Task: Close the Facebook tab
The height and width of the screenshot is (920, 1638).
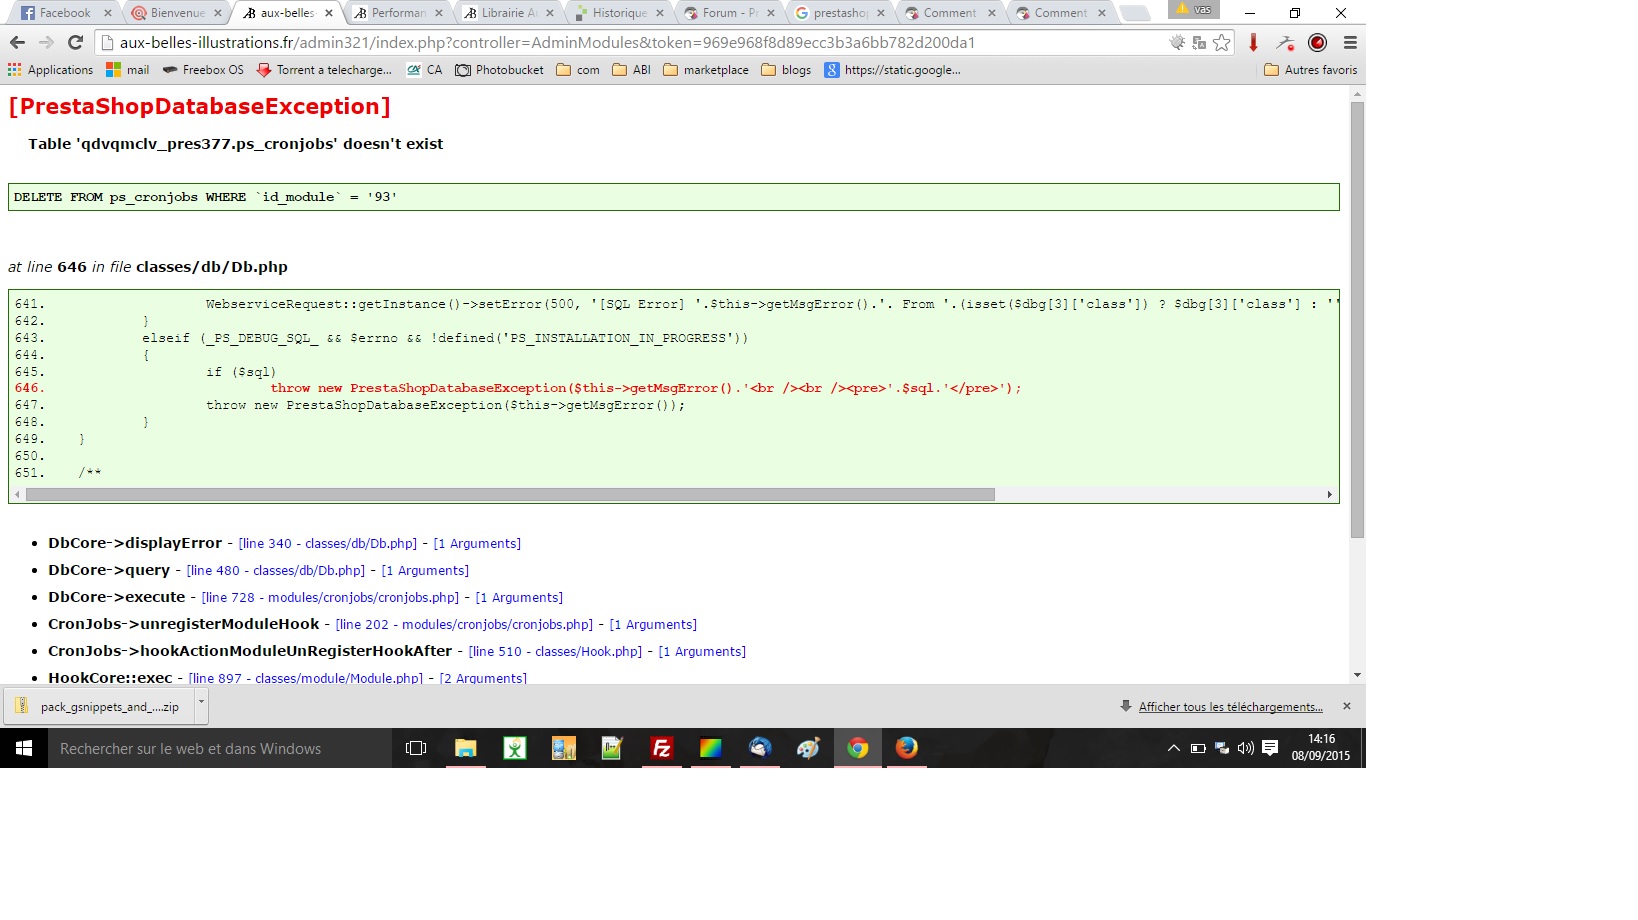Action: pyautogui.click(x=107, y=13)
